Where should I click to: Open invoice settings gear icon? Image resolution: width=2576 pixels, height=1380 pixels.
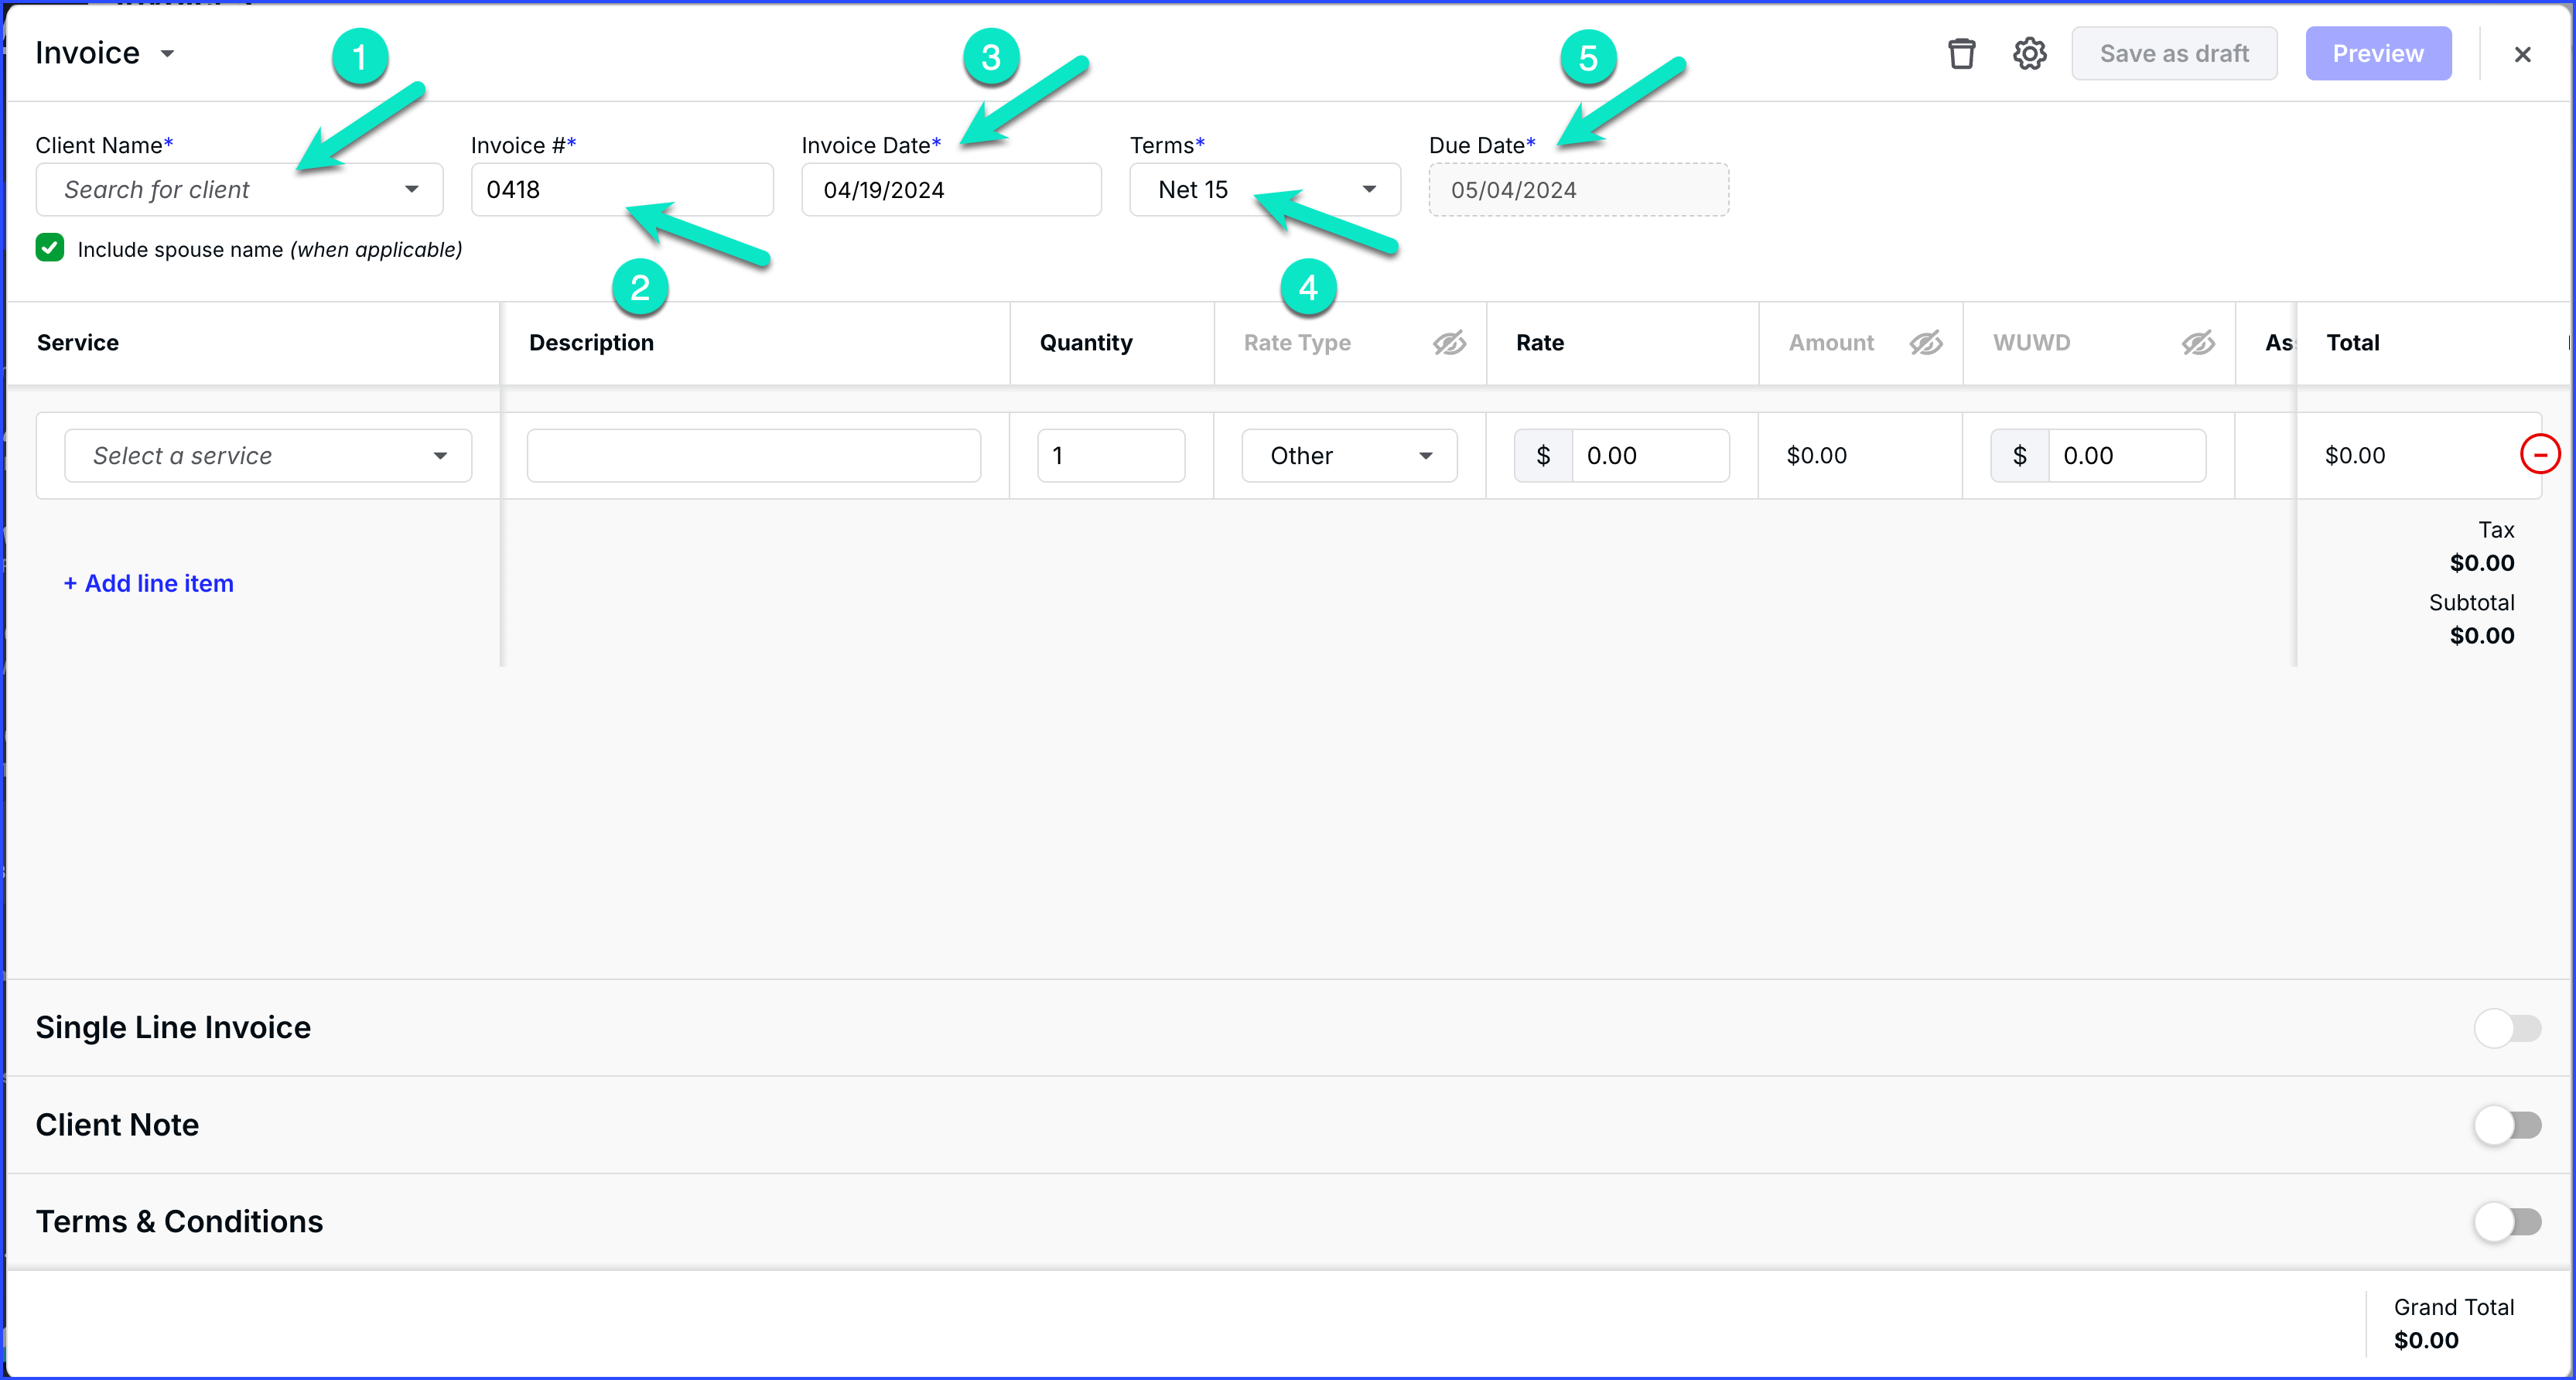[x=2029, y=54]
